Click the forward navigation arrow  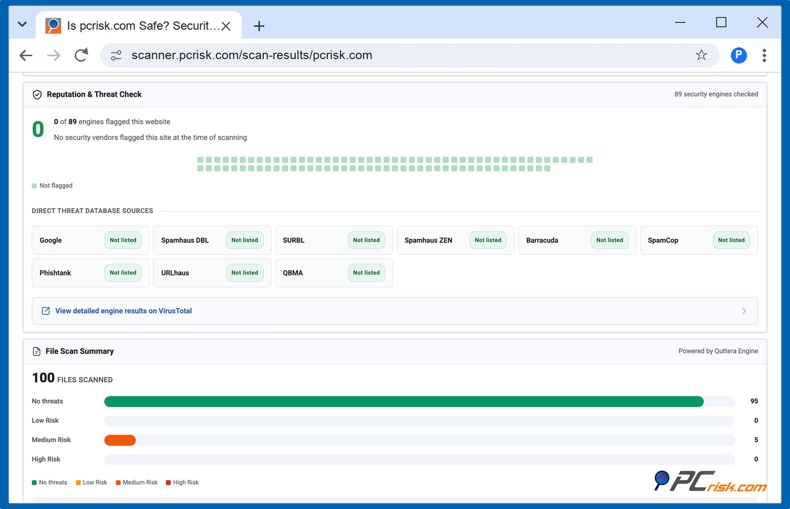(x=53, y=55)
